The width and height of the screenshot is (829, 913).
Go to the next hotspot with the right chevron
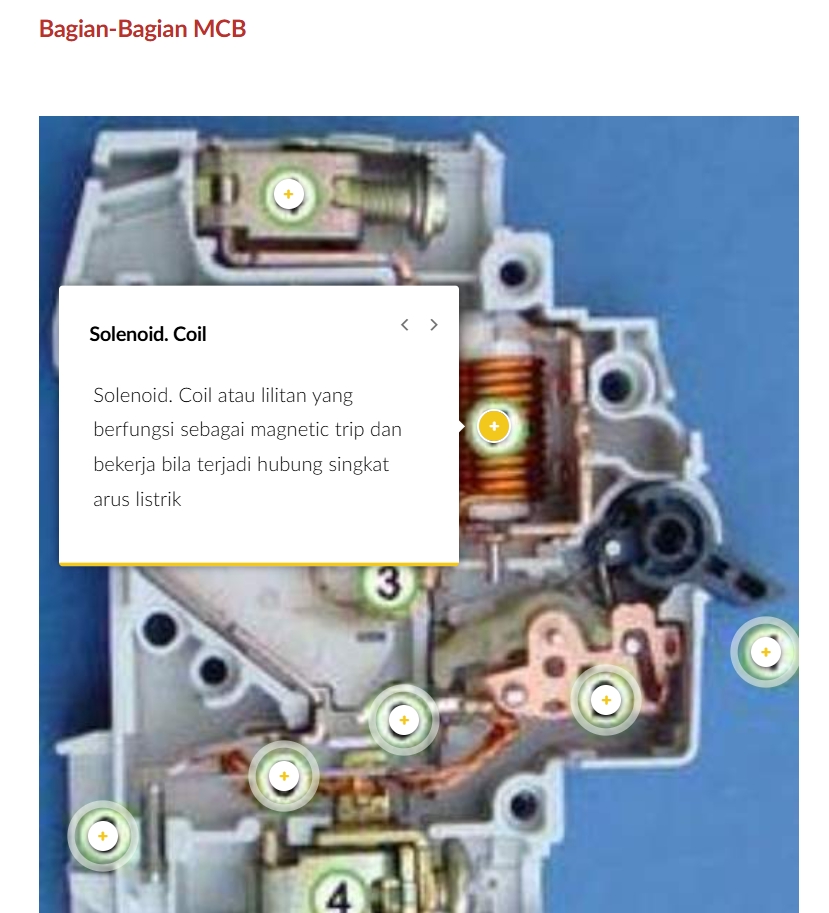click(434, 325)
